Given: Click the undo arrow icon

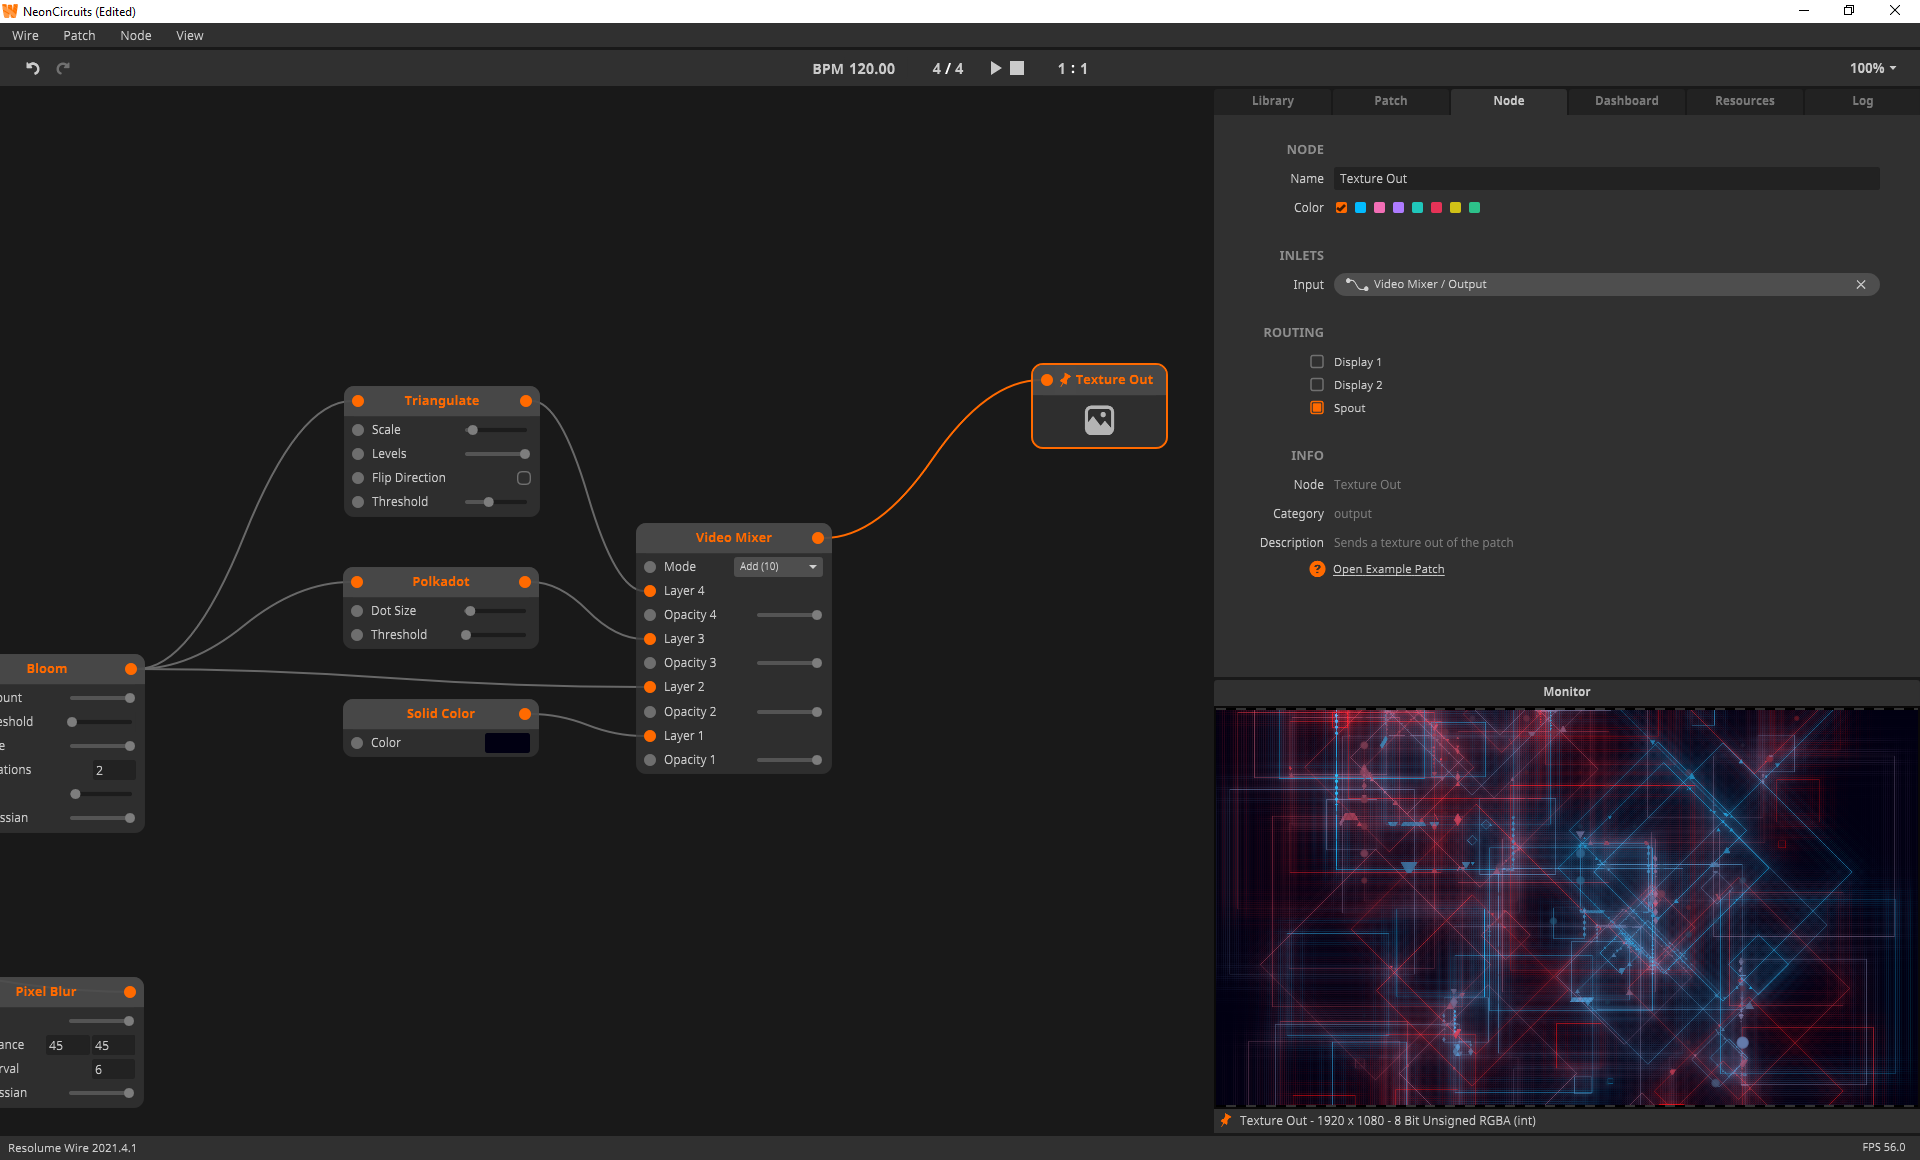Looking at the screenshot, I should (x=33, y=68).
